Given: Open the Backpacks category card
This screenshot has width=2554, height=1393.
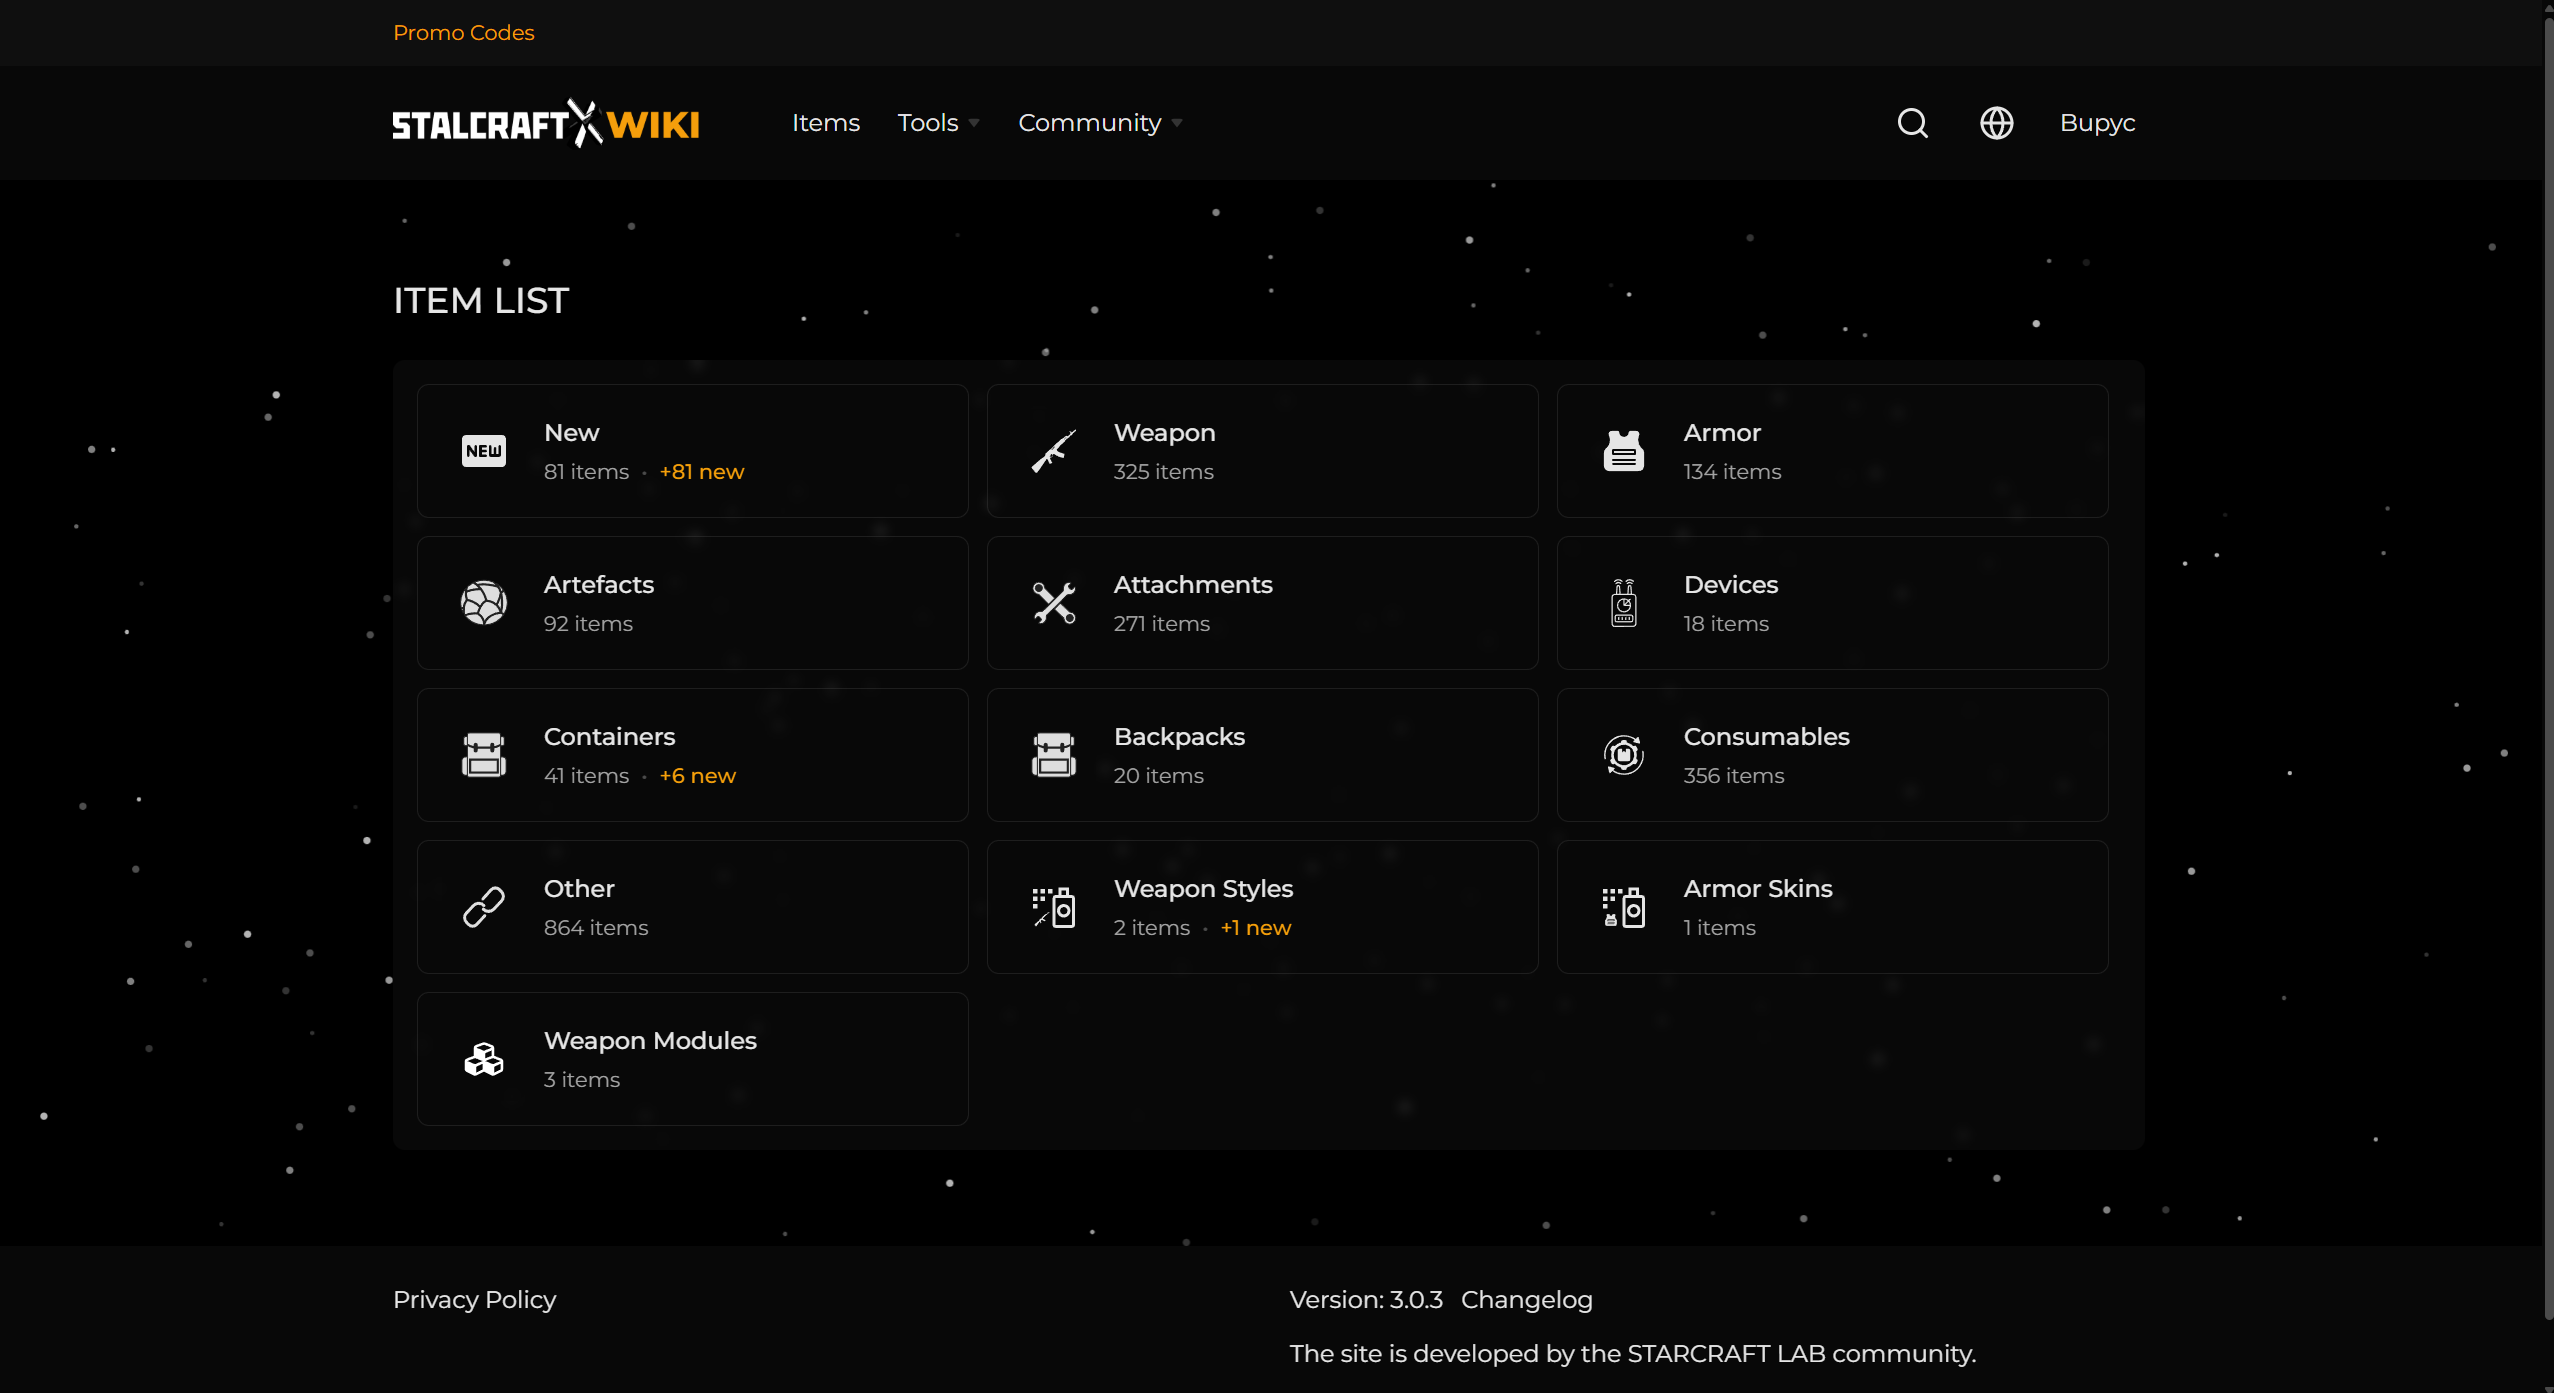Looking at the screenshot, I should click(x=1262, y=755).
